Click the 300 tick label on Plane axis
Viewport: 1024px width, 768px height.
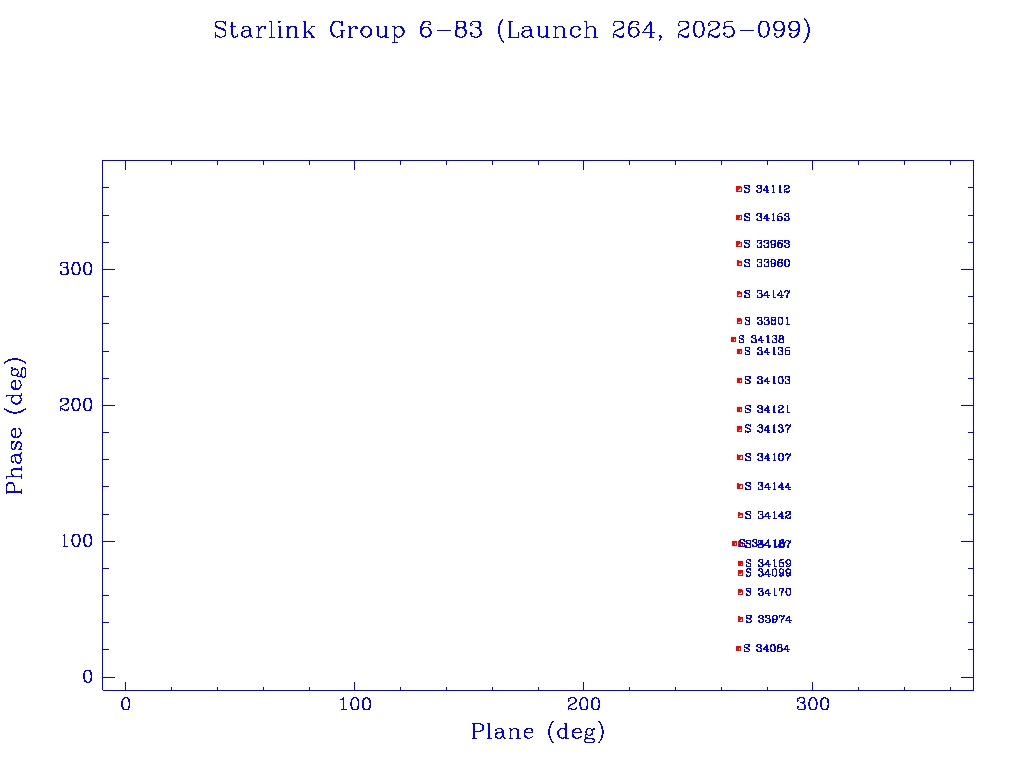(x=813, y=704)
